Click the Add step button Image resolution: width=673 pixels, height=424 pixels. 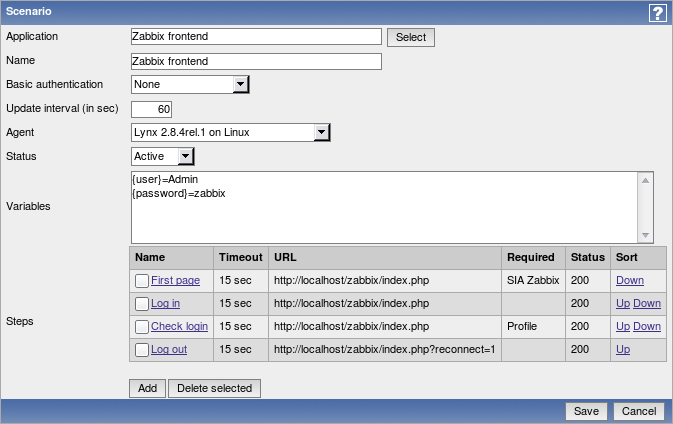point(147,388)
